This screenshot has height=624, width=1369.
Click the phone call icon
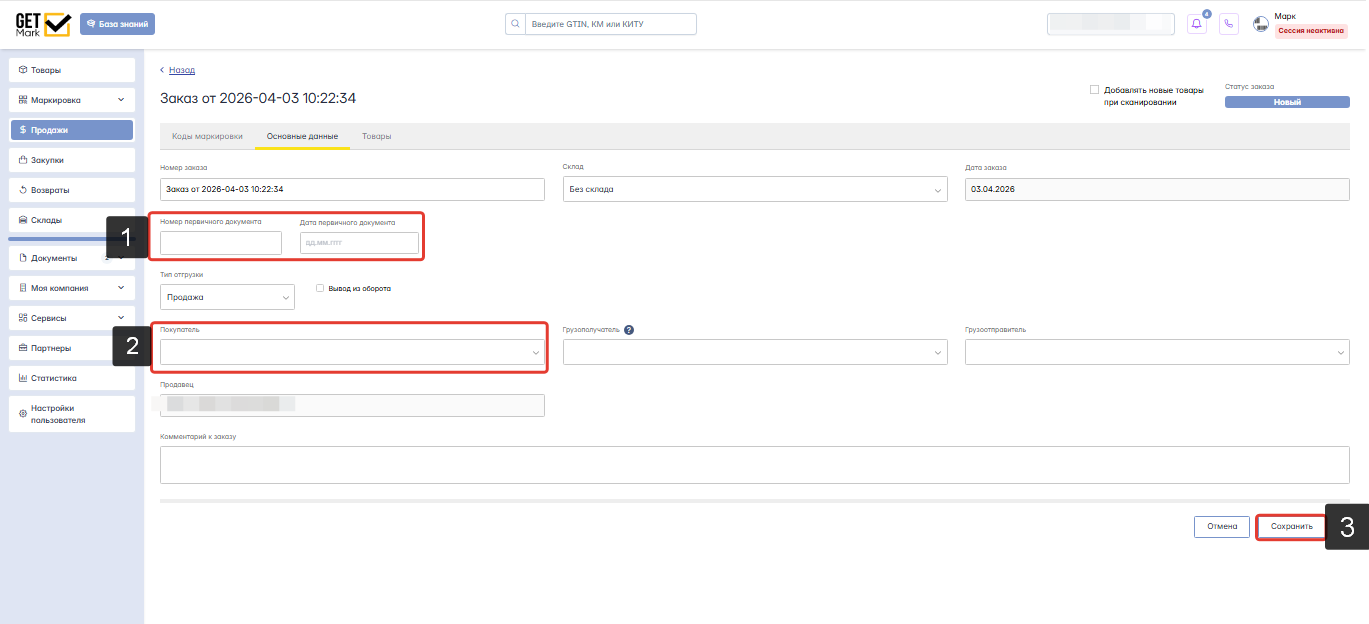click(1229, 24)
